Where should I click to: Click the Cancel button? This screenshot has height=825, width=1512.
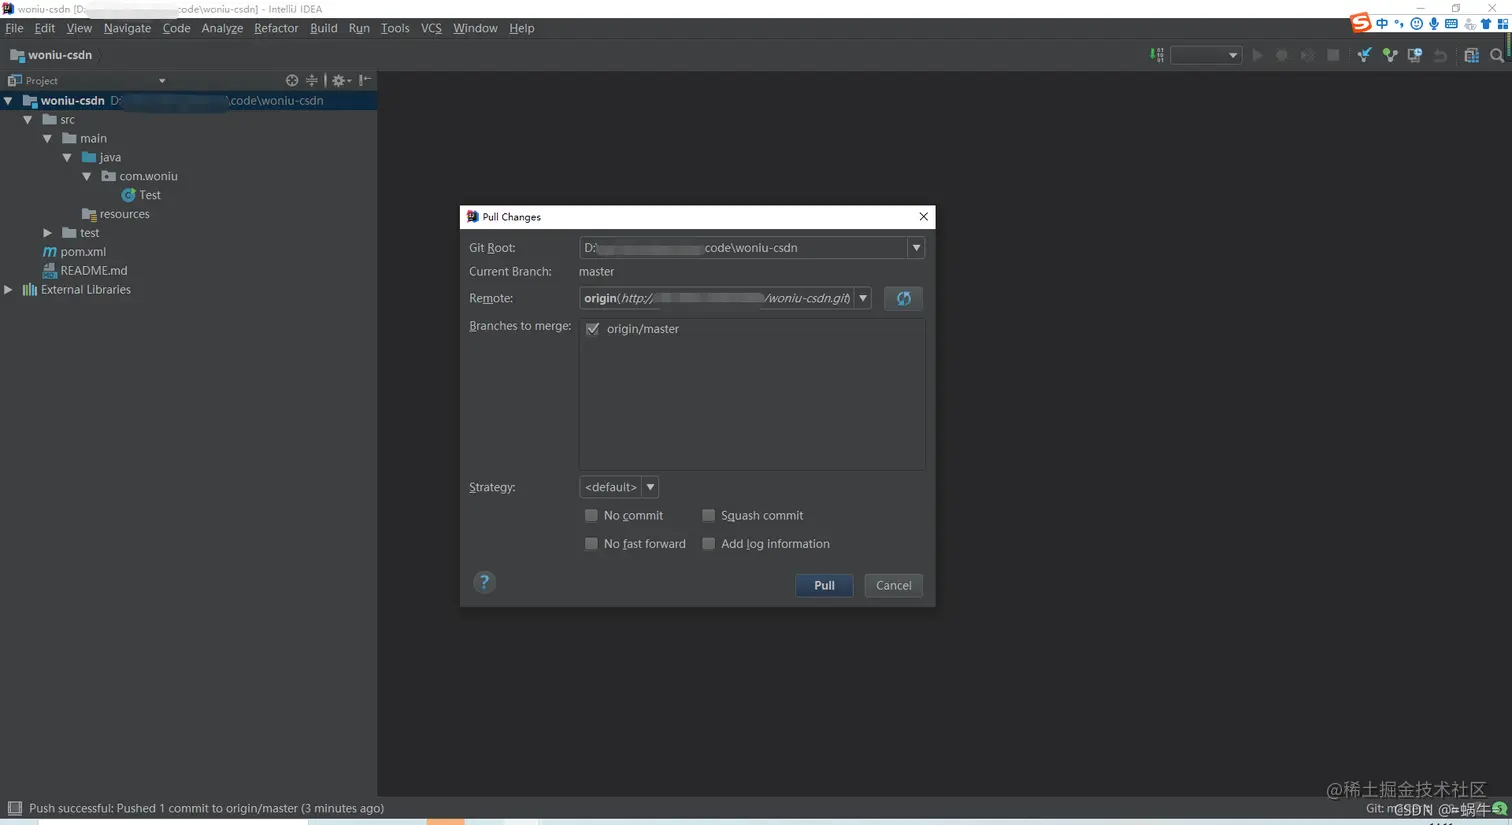click(893, 585)
